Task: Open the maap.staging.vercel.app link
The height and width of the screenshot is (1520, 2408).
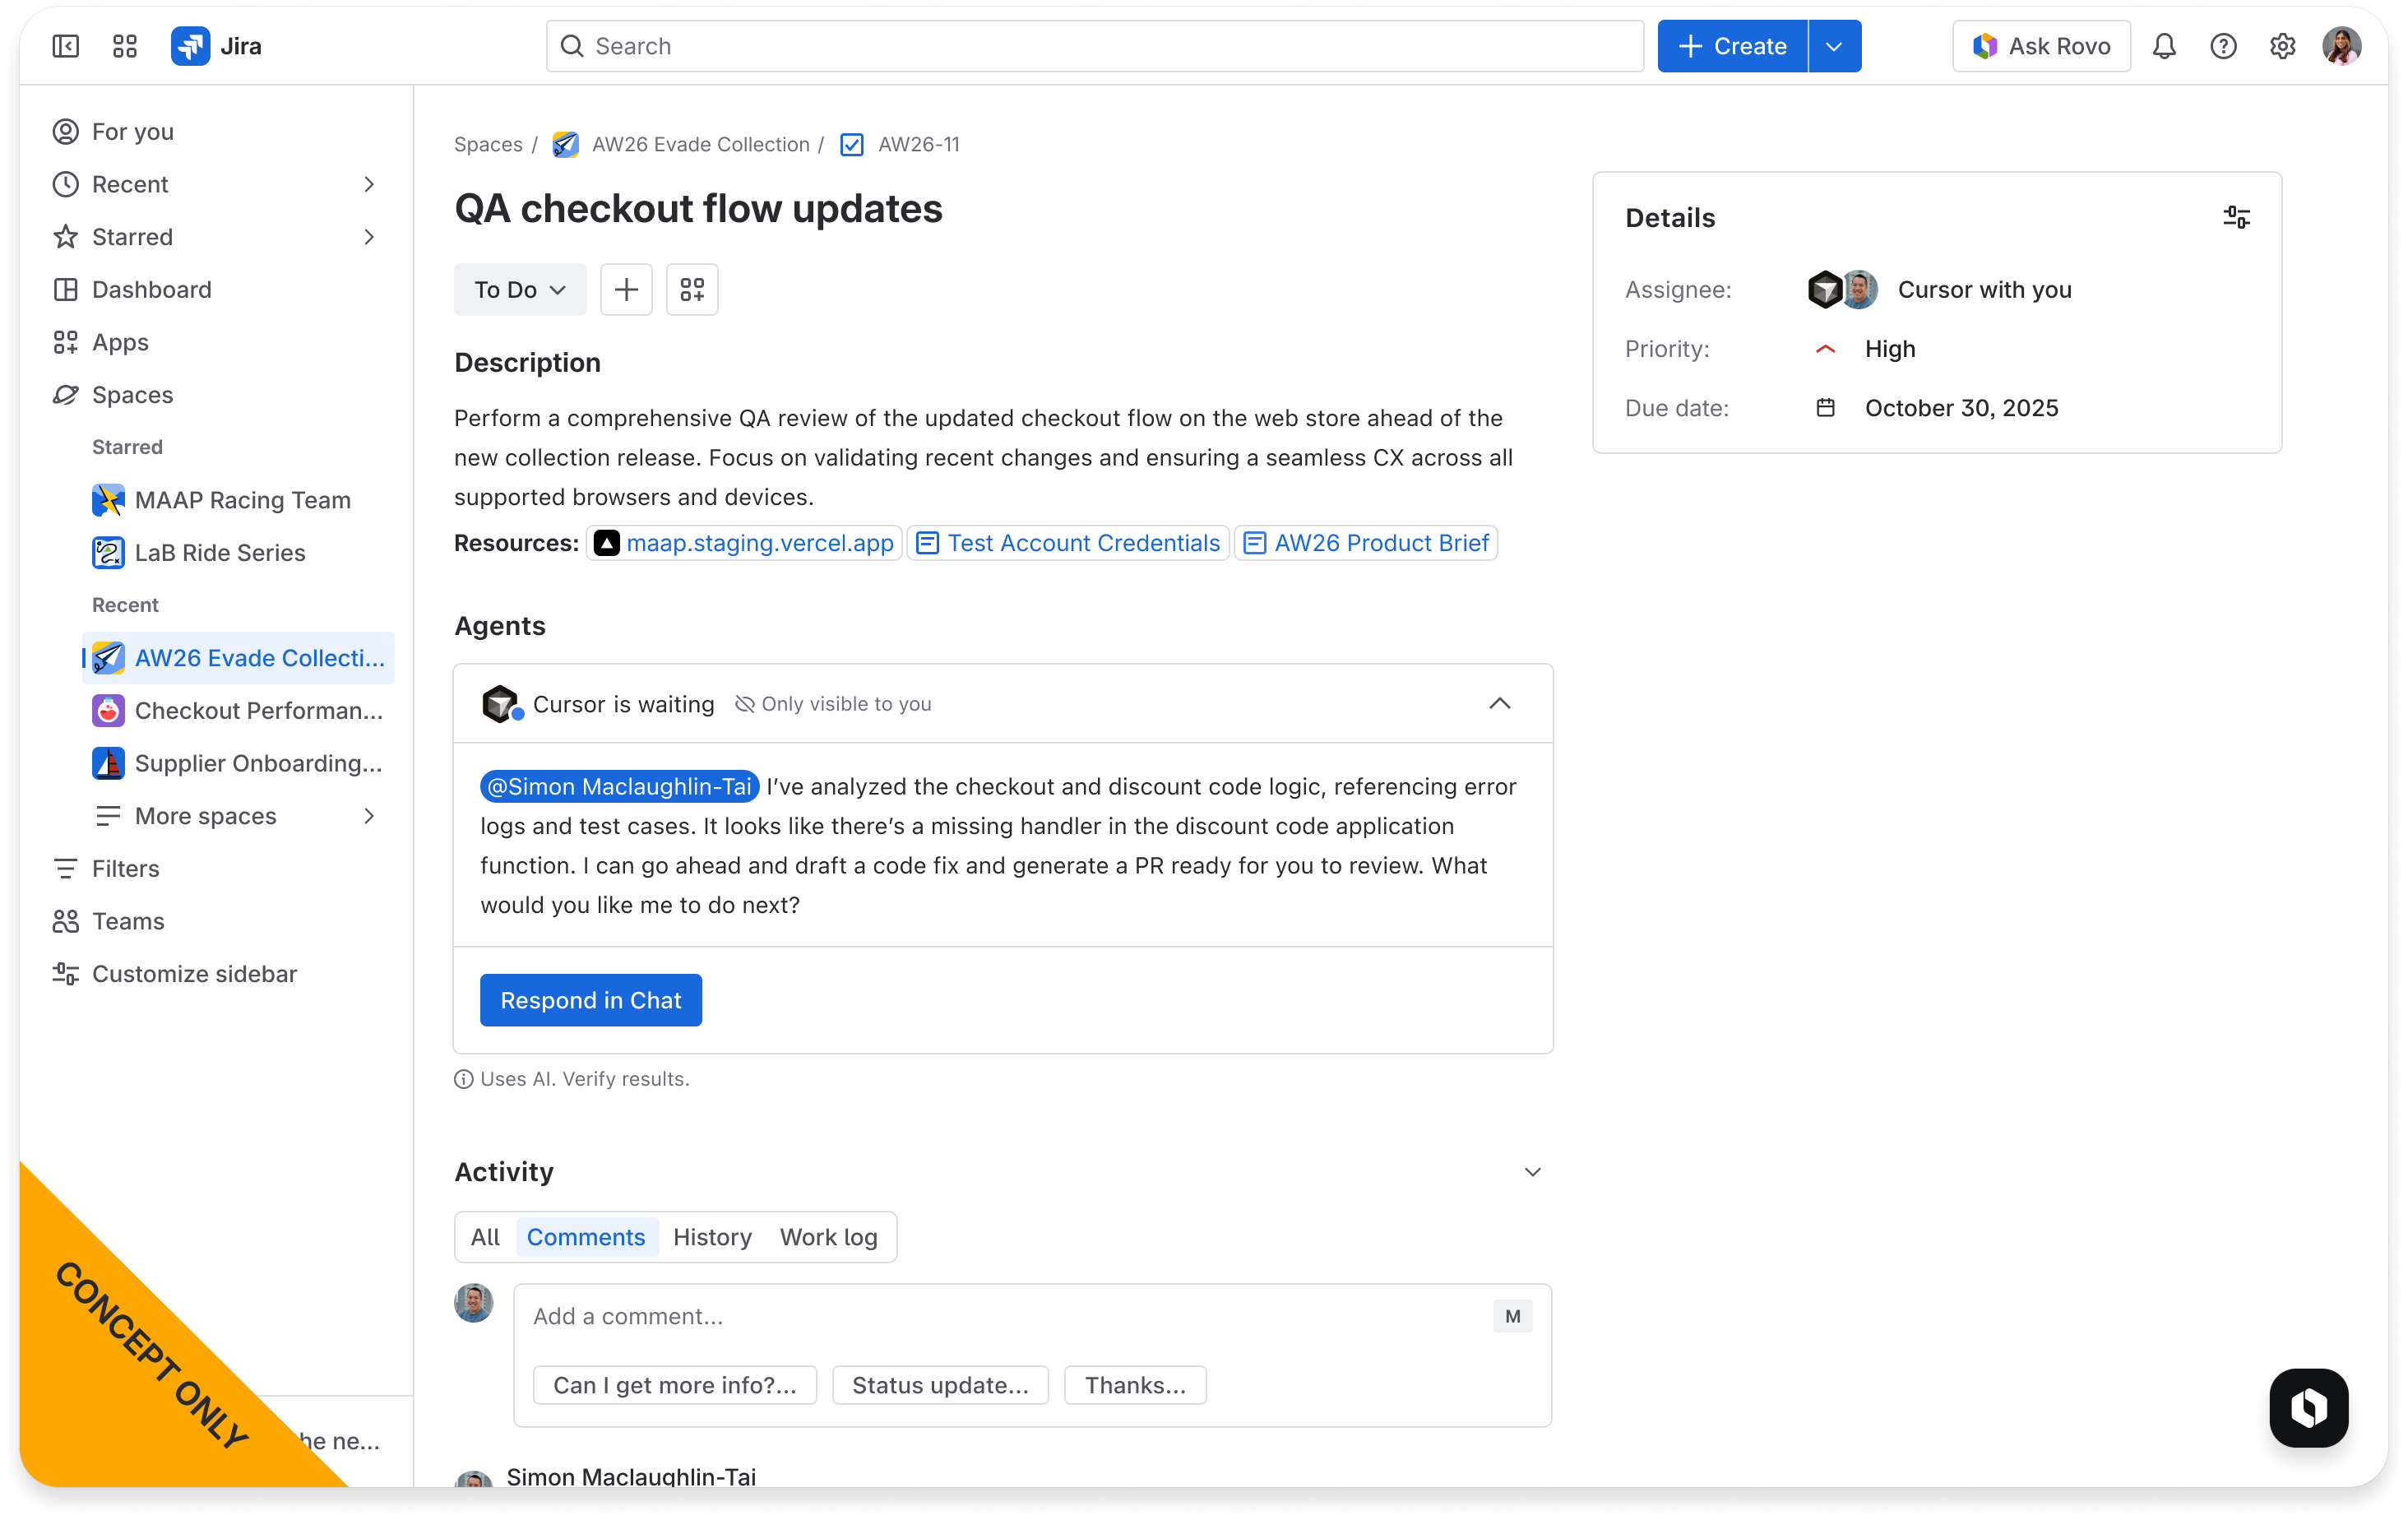Action: [x=760, y=543]
